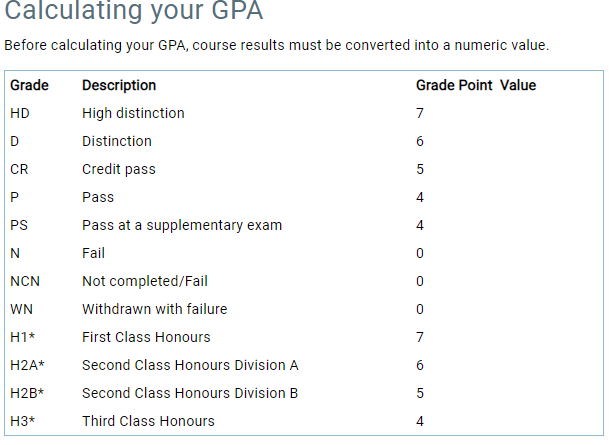This screenshot has width=614, height=445.
Task: Select the H1* grade code
Action: [x=22, y=337]
